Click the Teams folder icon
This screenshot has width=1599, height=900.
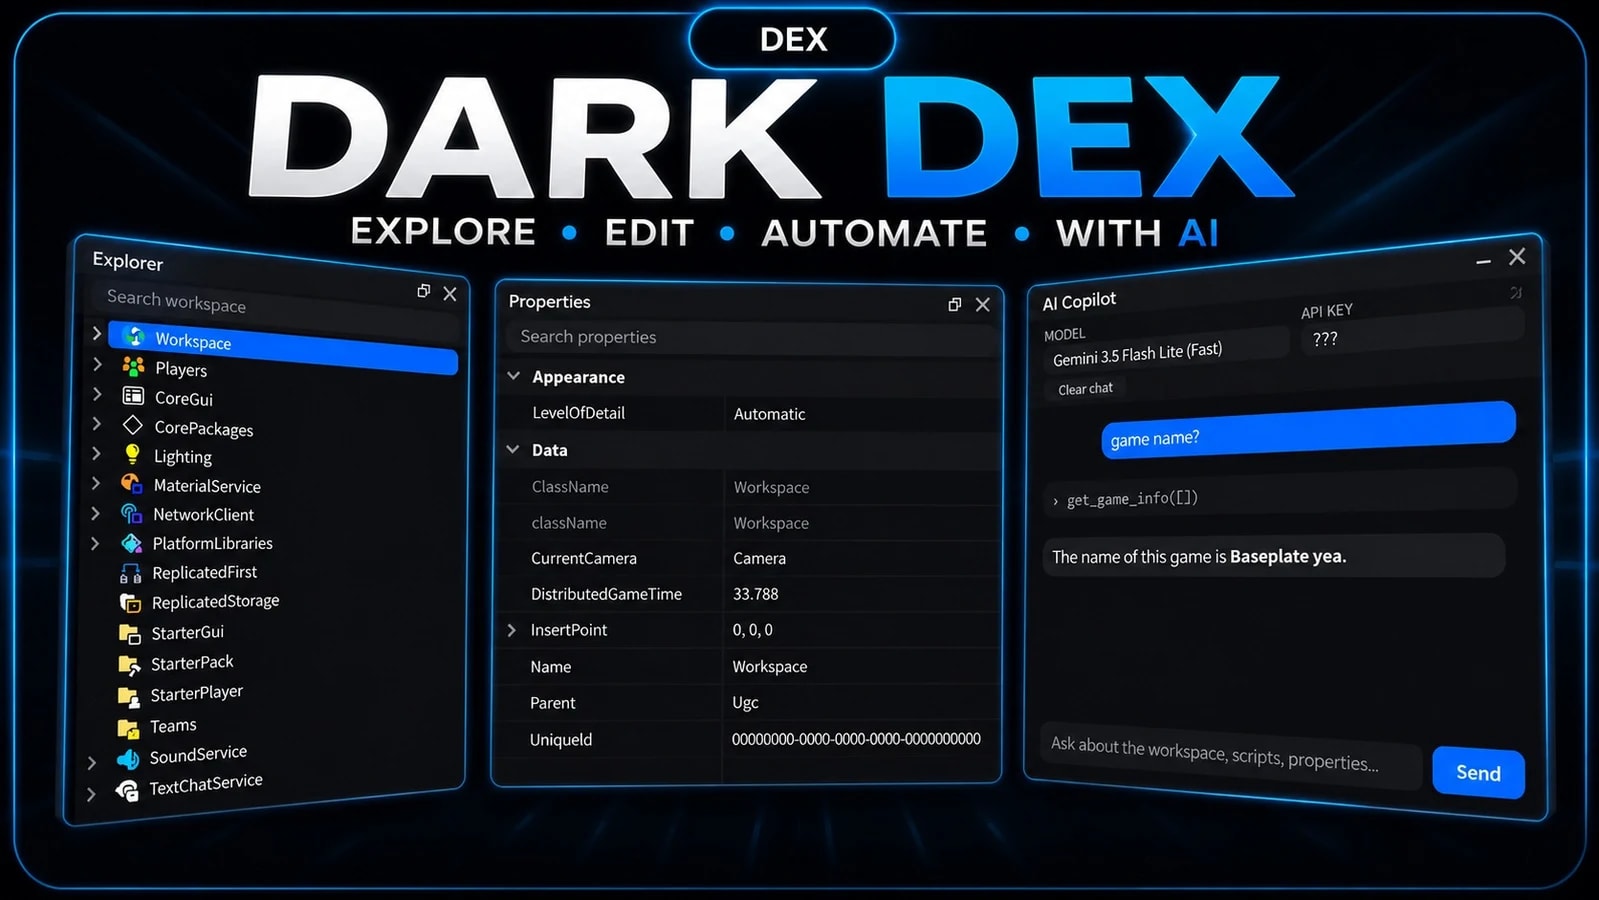(128, 728)
